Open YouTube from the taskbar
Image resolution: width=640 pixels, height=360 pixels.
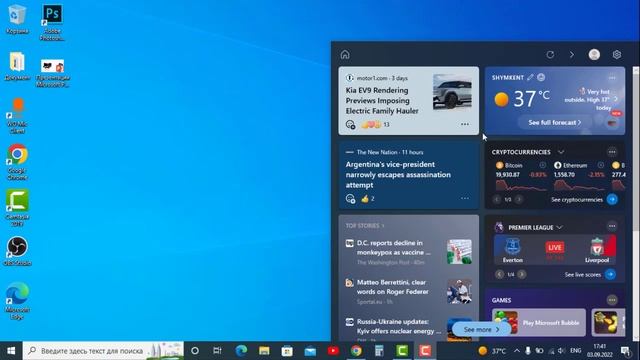pos(333,351)
